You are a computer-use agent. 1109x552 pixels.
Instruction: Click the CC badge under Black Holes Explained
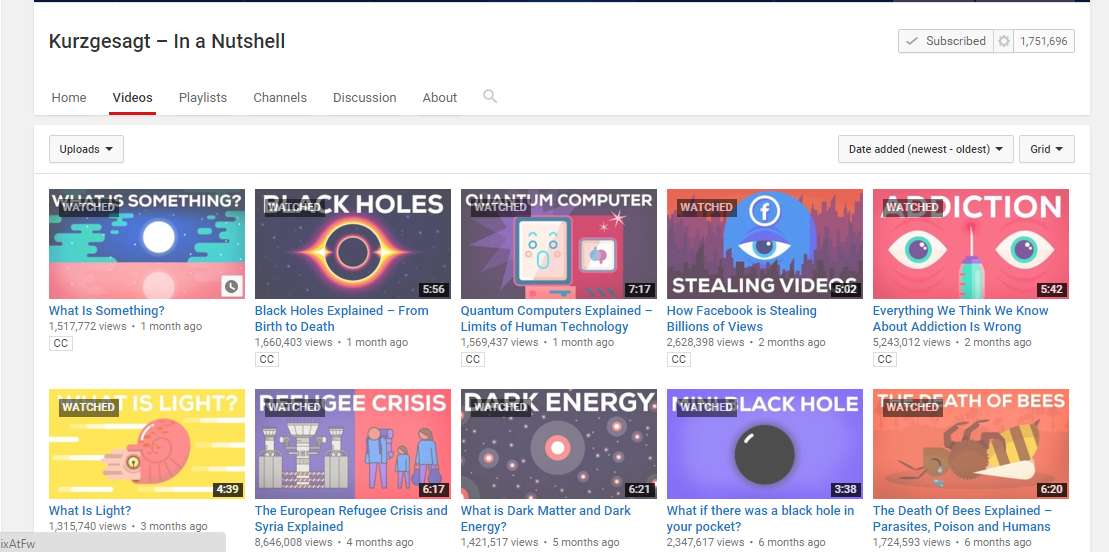click(x=267, y=360)
